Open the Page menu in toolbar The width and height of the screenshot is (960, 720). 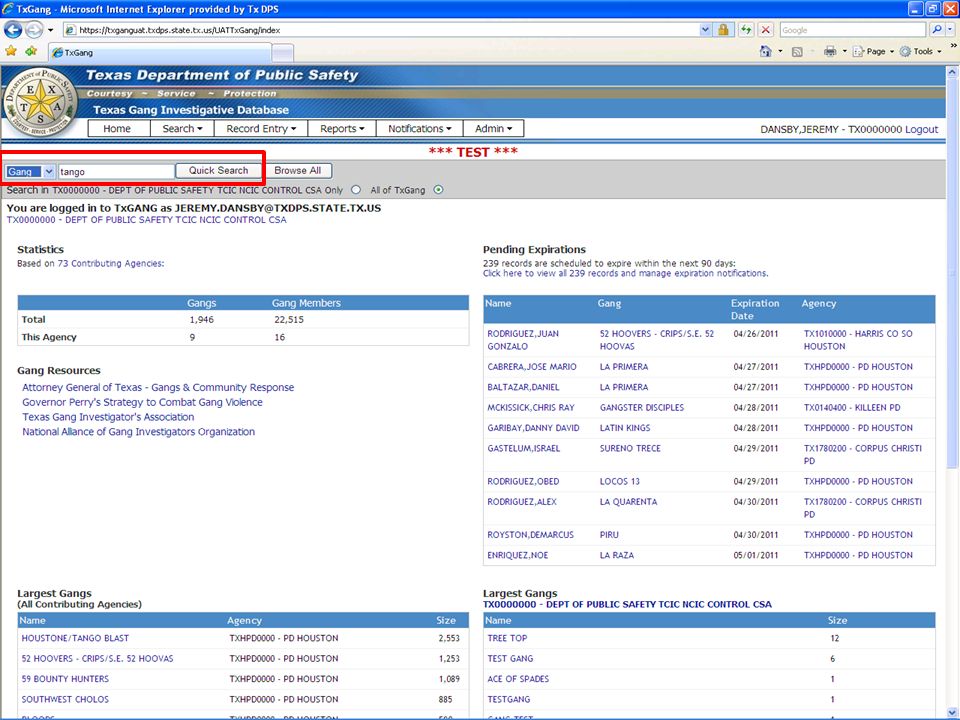[874, 51]
